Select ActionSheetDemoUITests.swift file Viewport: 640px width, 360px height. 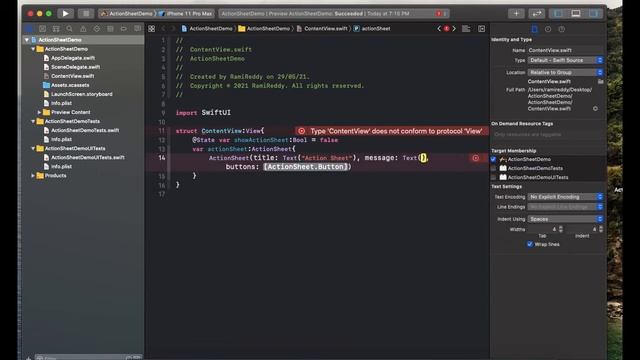coord(87,157)
